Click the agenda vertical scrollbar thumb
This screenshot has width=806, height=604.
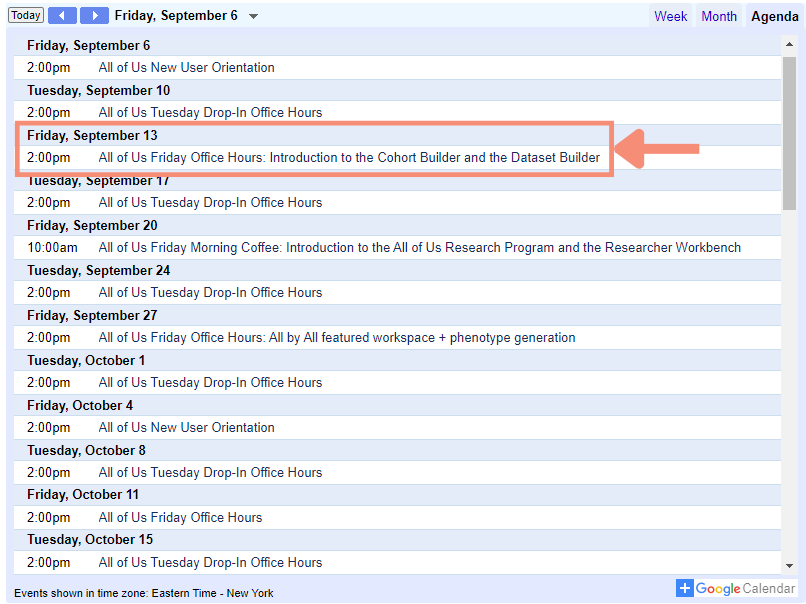click(x=789, y=133)
